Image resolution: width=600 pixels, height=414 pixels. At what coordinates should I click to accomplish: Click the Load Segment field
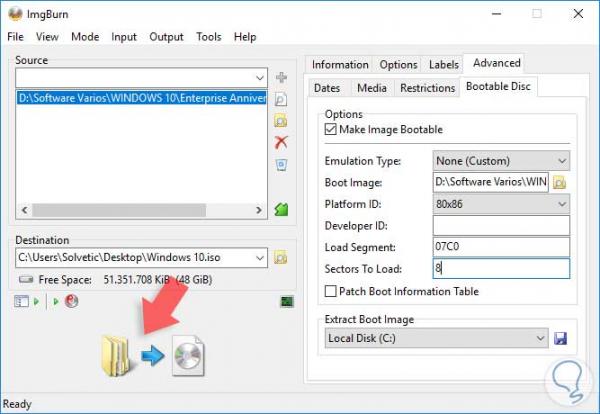coord(501,247)
